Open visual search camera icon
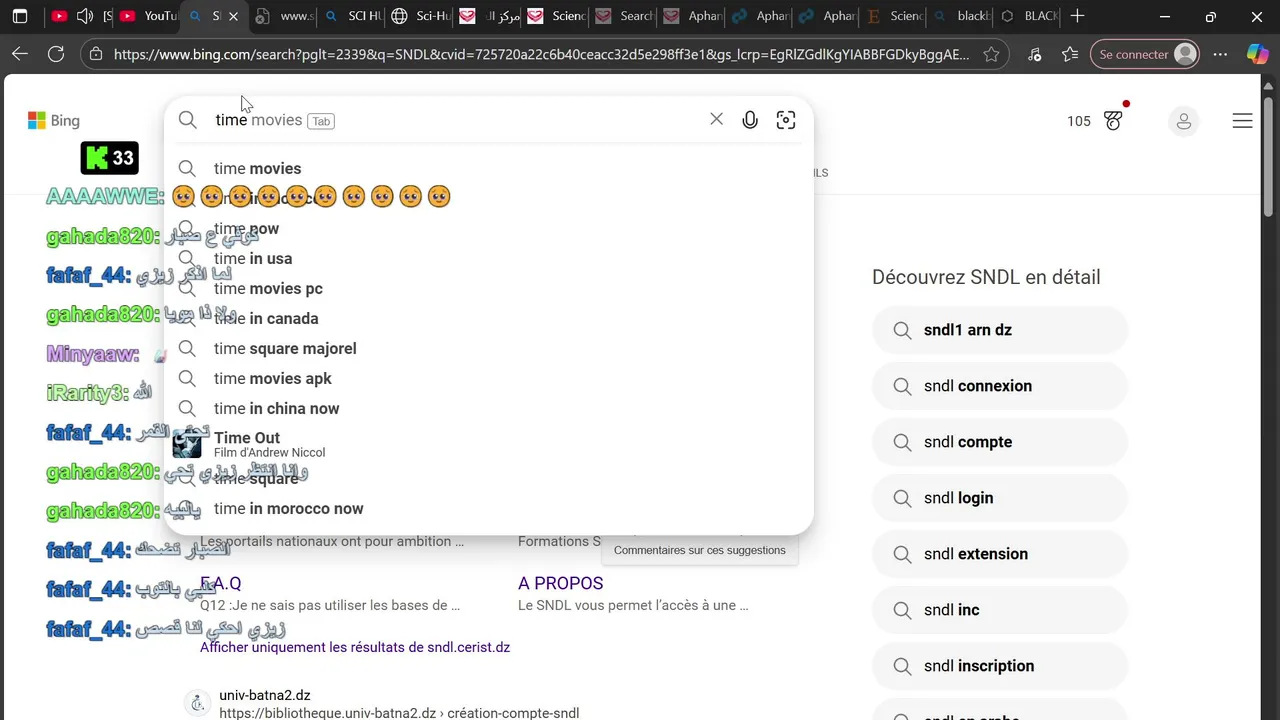Image resolution: width=1280 pixels, height=720 pixels. click(786, 120)
